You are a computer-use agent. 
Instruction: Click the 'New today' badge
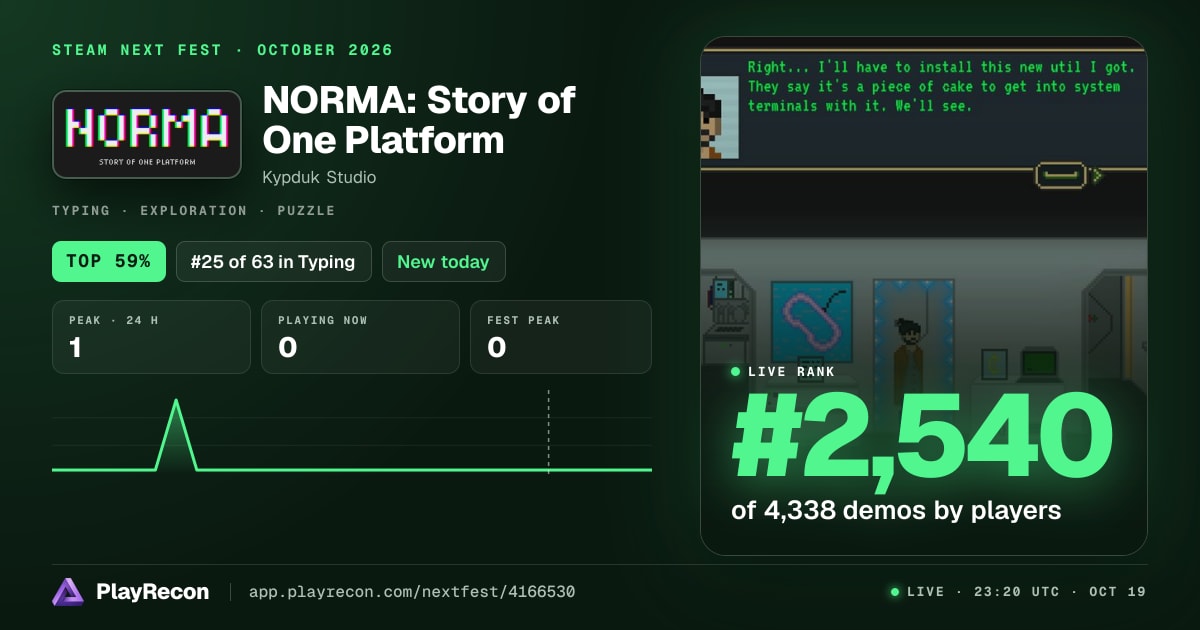(443, 262)
